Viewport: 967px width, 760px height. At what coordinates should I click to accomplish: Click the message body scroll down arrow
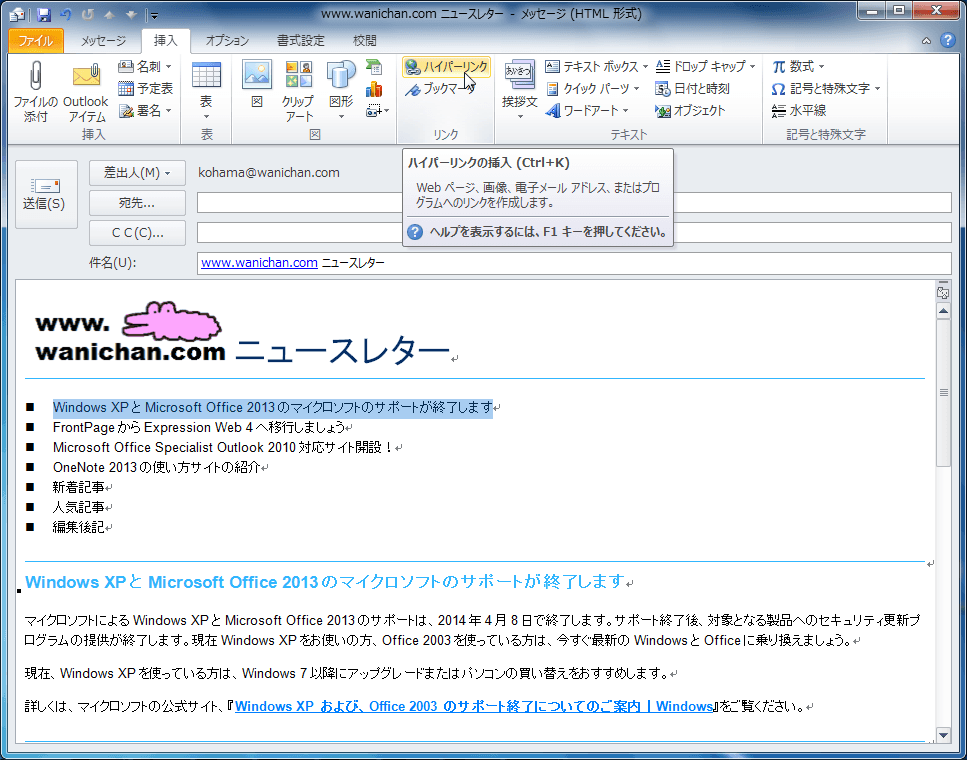pos(943,734)
